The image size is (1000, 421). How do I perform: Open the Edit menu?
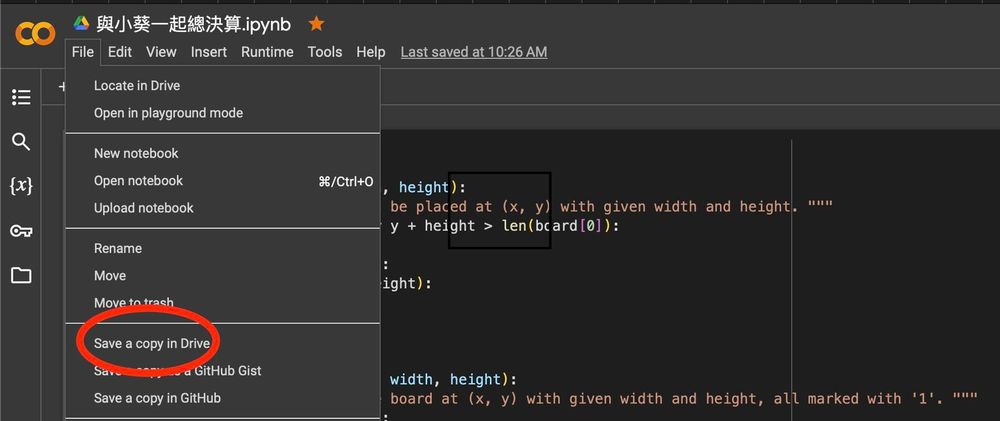pos(120,52)
